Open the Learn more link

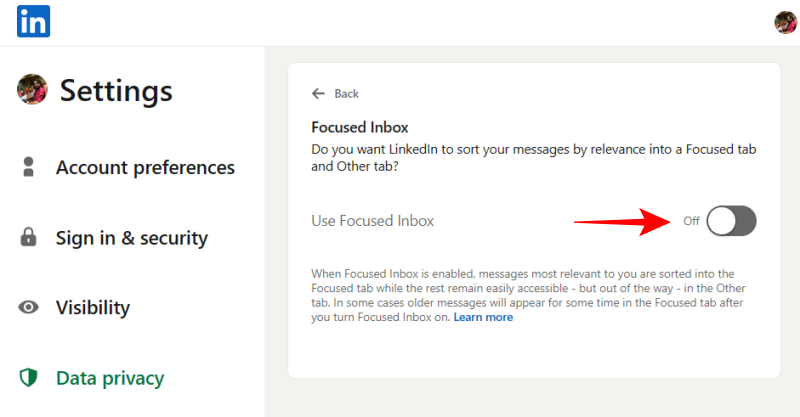pos(483,317)
